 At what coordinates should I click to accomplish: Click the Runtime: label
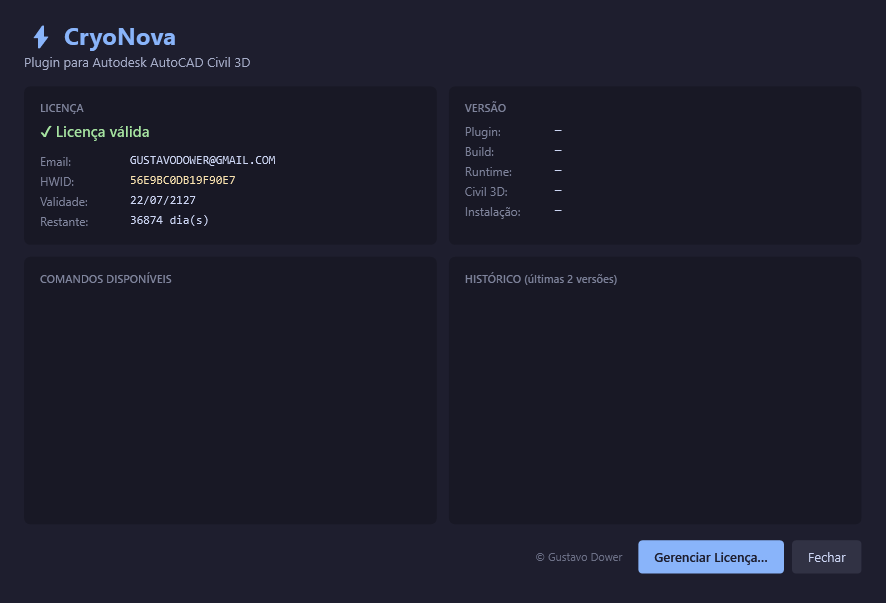[488, 172]
